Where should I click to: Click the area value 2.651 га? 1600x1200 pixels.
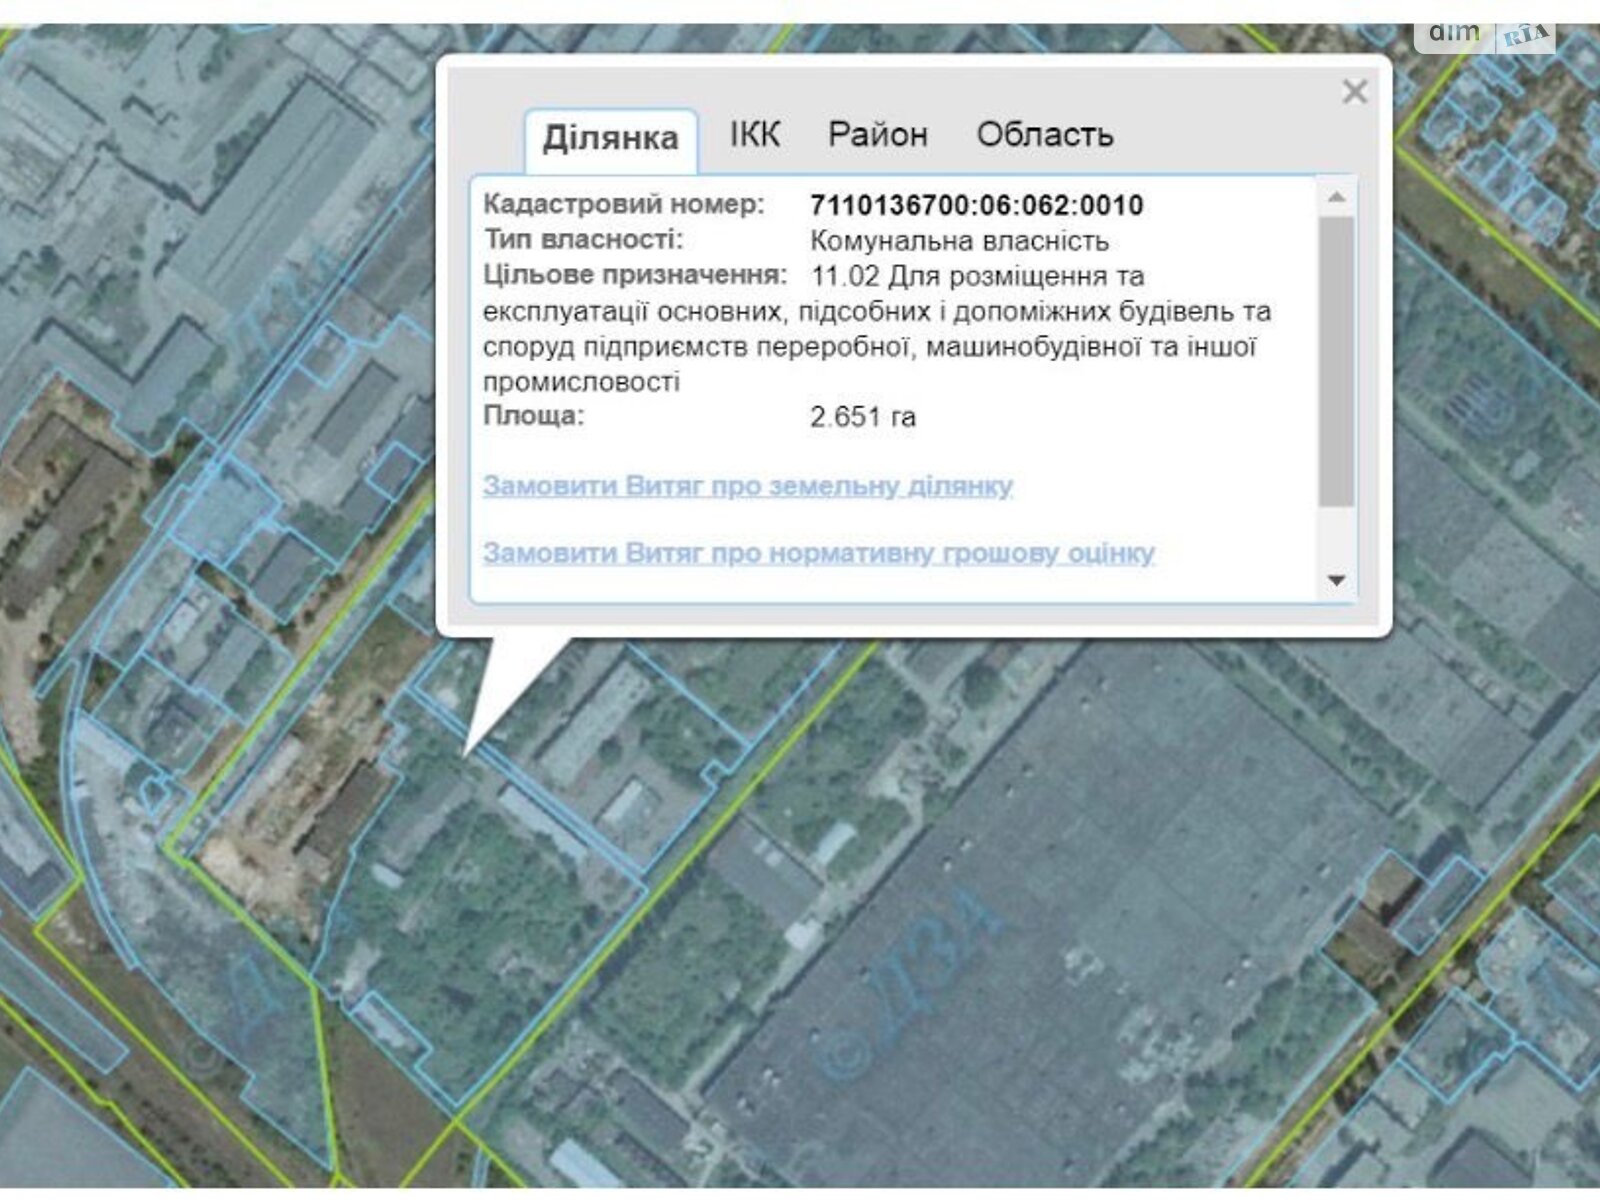tap(862, 417)
